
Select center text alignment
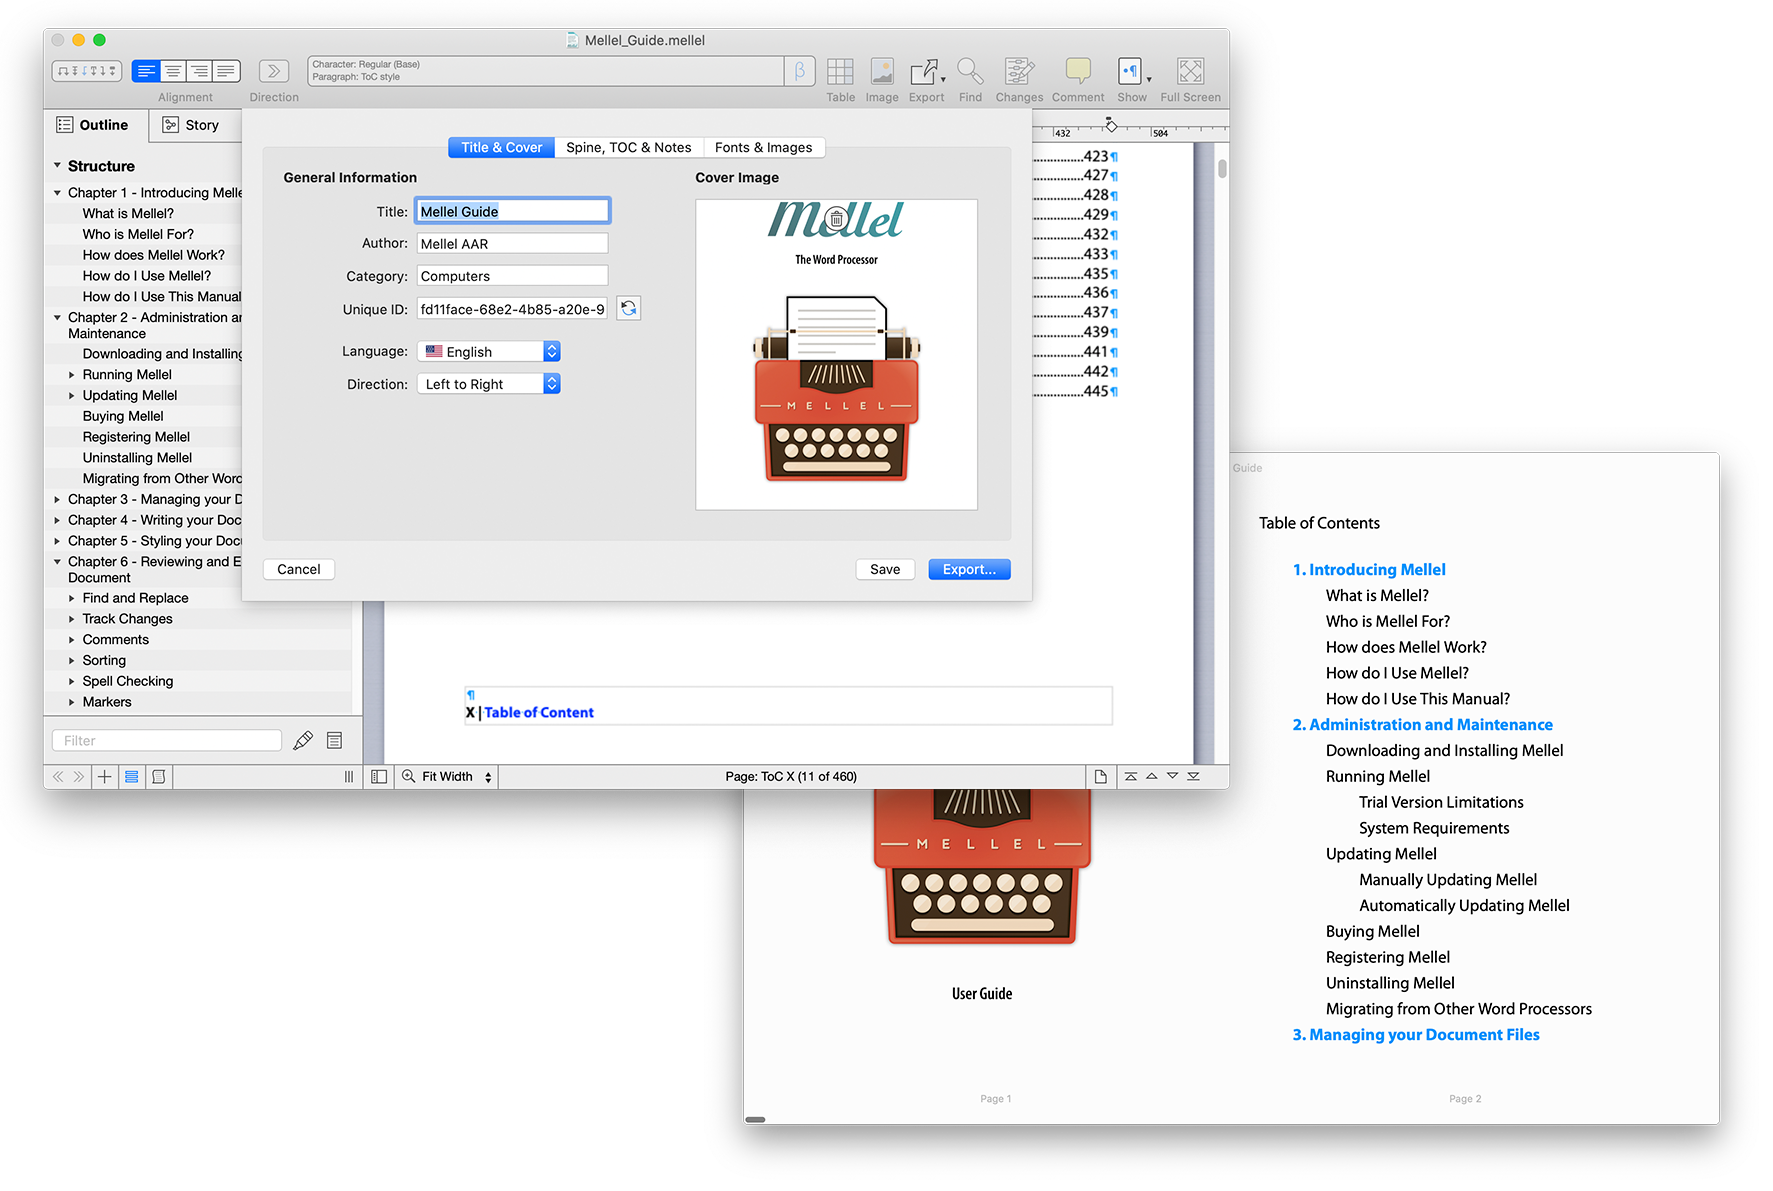pos(173,71)
